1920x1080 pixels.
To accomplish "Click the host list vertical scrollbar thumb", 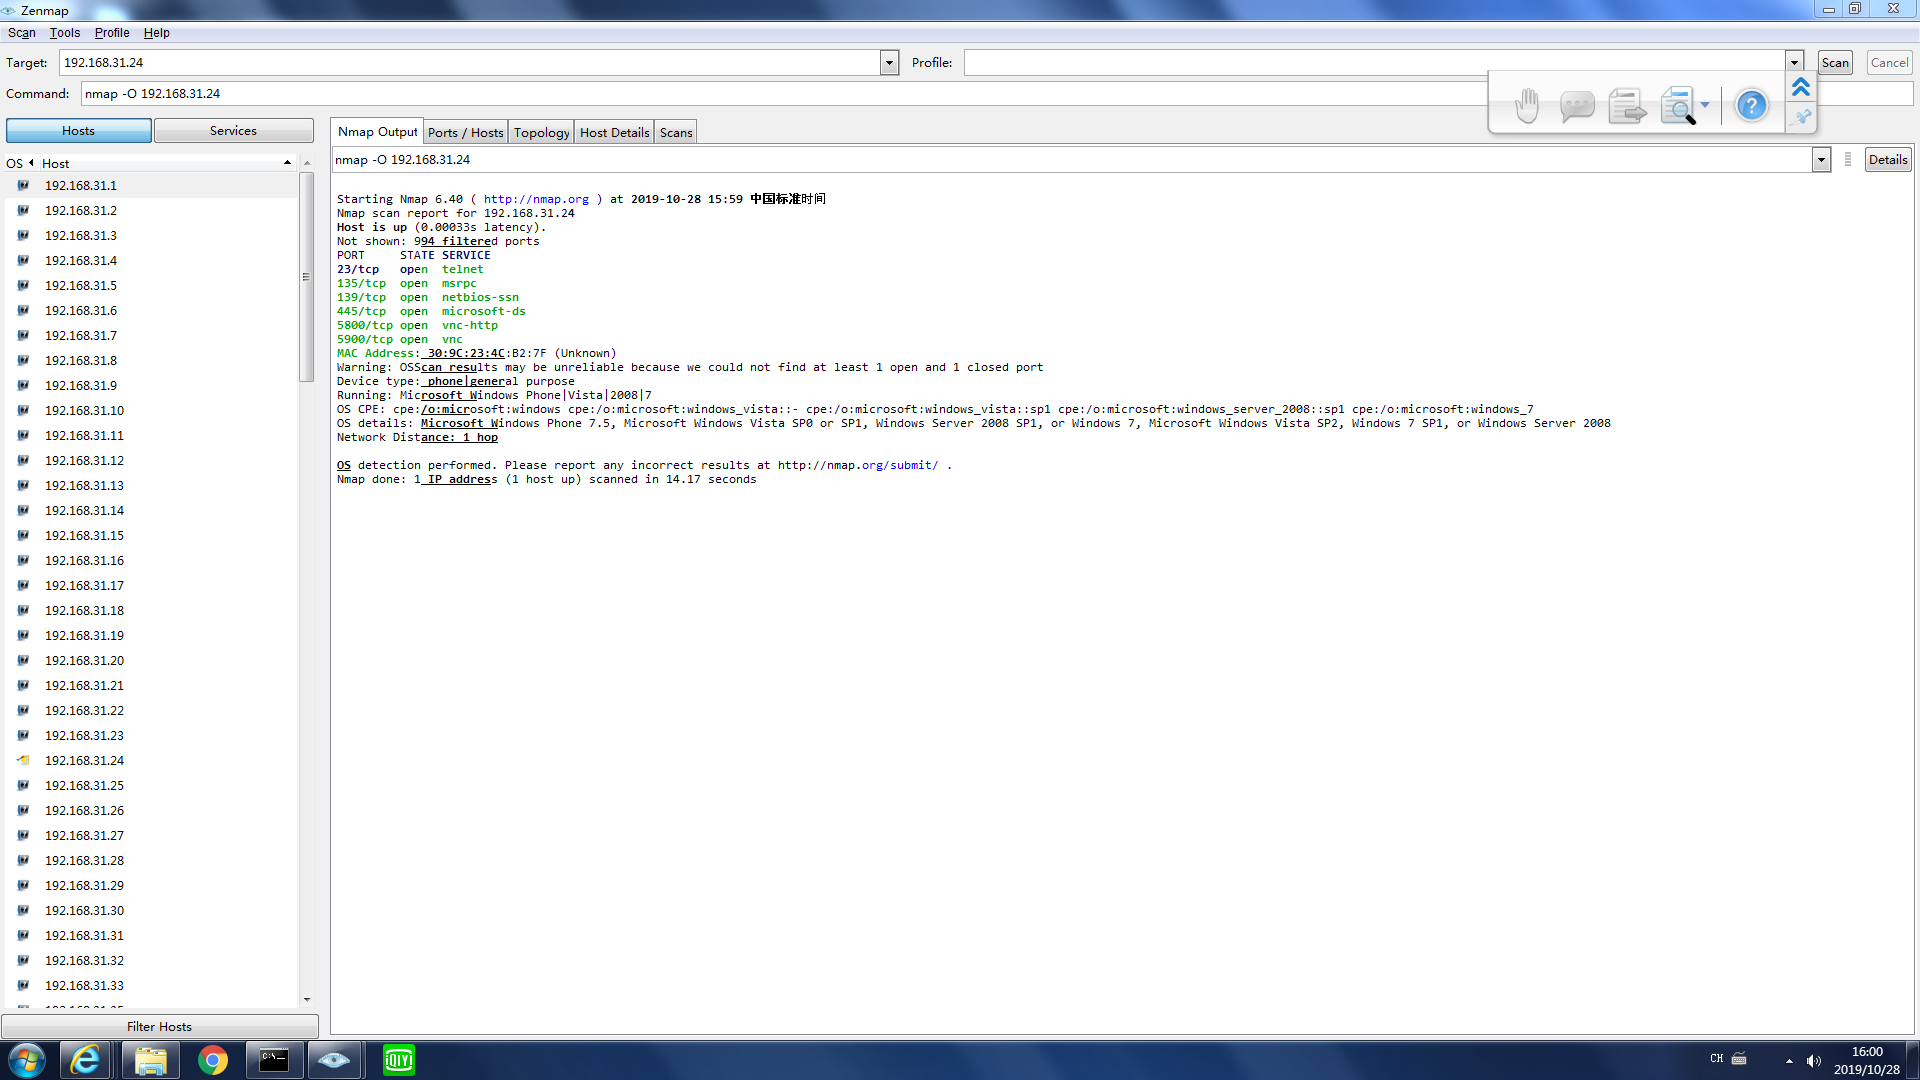I will [x=306, y=277].
